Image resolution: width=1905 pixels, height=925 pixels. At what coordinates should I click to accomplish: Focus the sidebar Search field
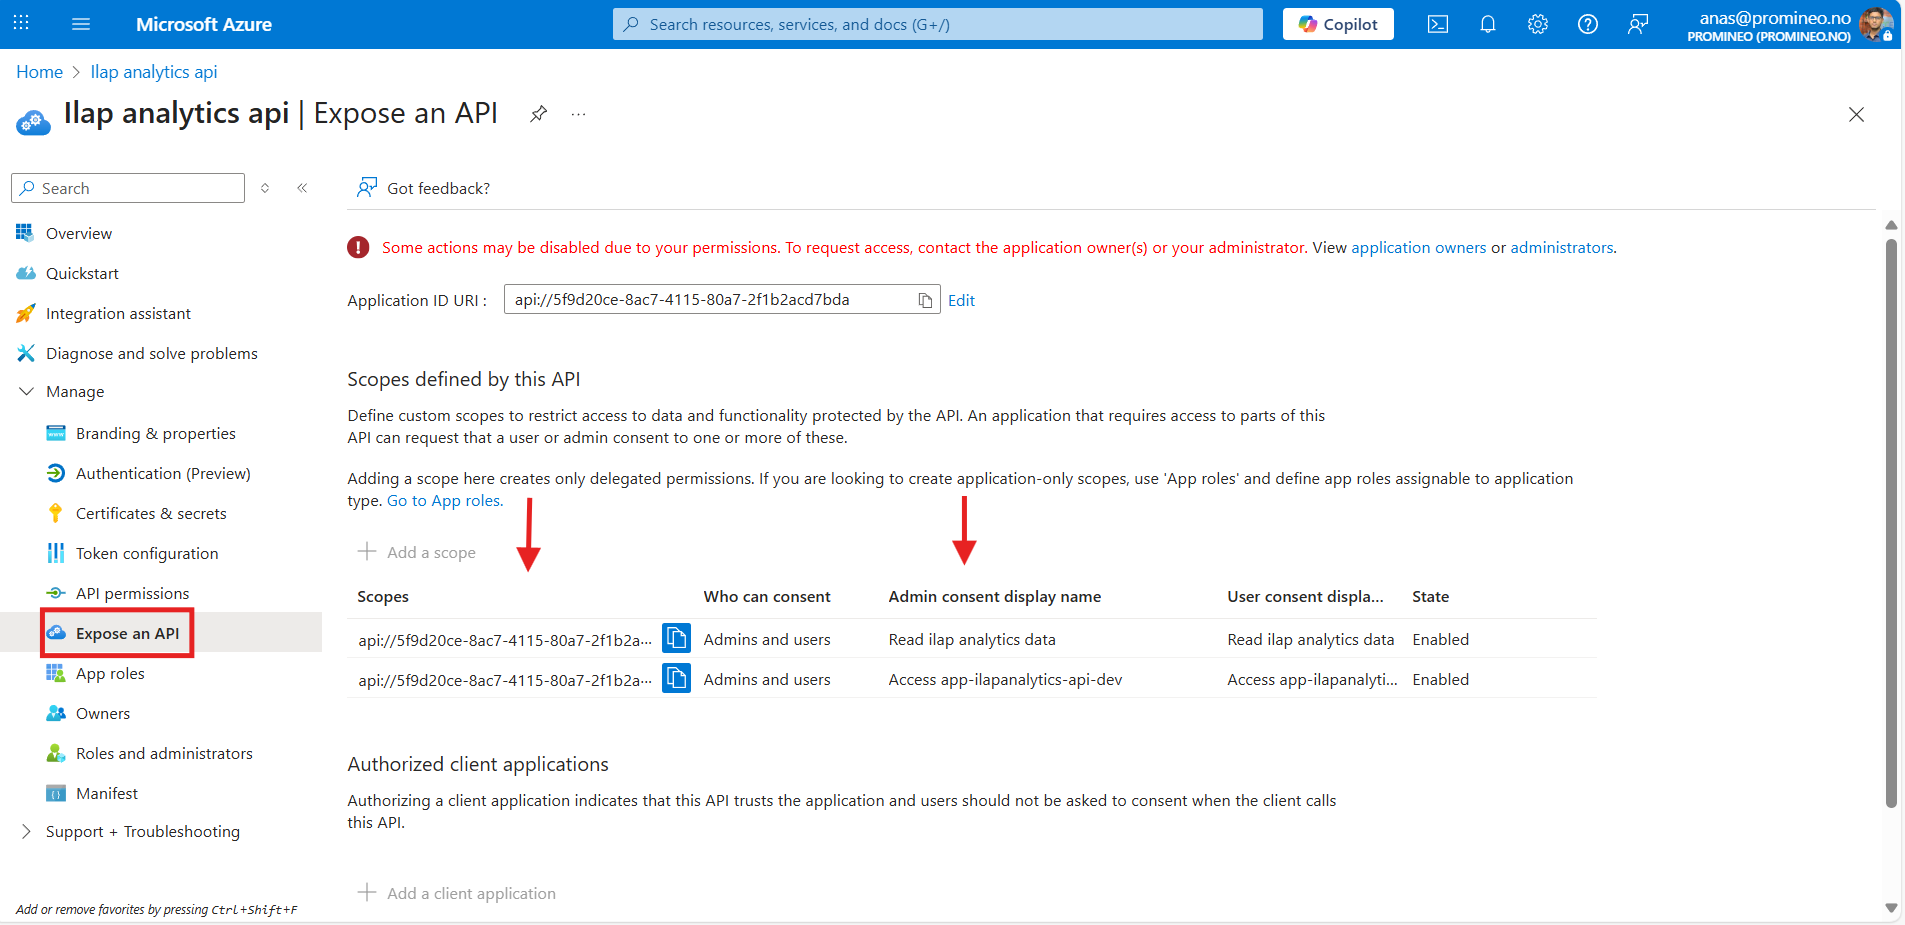coord(128,188)
